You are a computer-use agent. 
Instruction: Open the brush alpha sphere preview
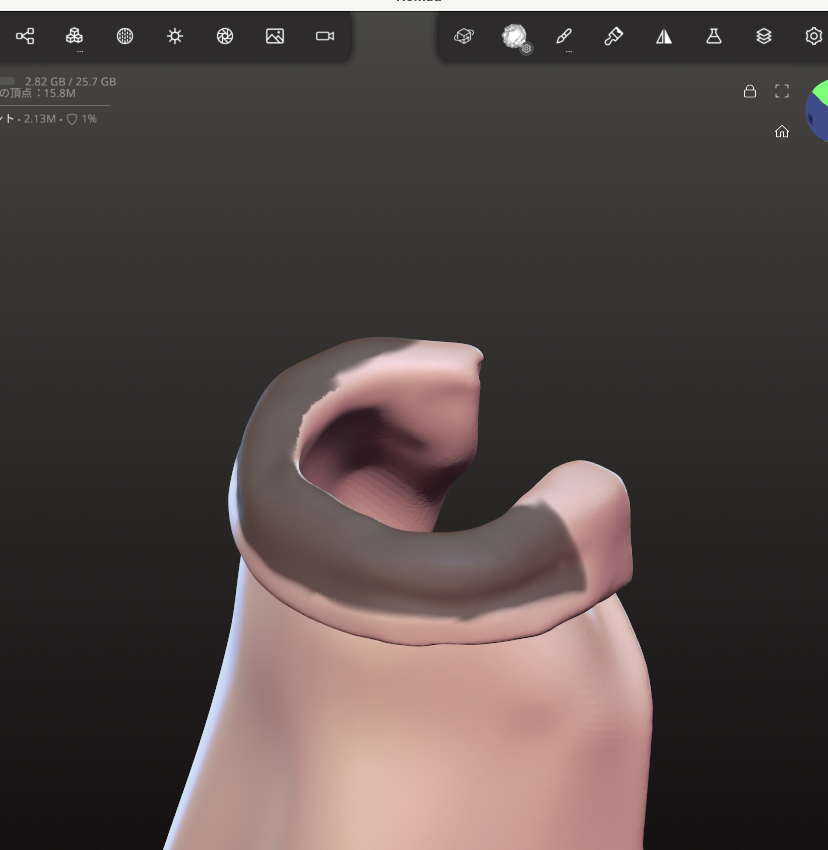click(x=513, y=36)
